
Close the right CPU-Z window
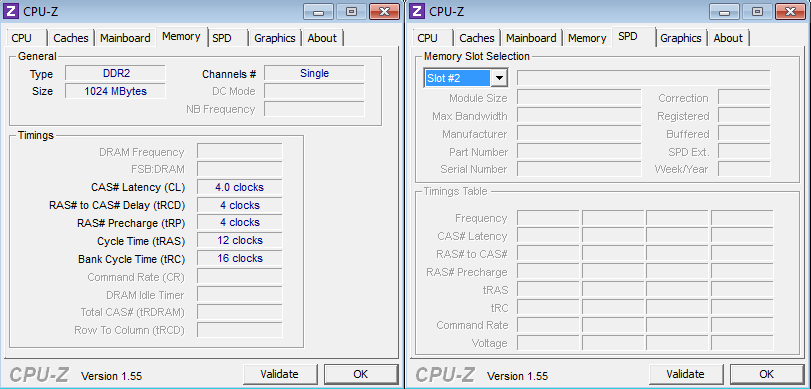tap(790, 11)
